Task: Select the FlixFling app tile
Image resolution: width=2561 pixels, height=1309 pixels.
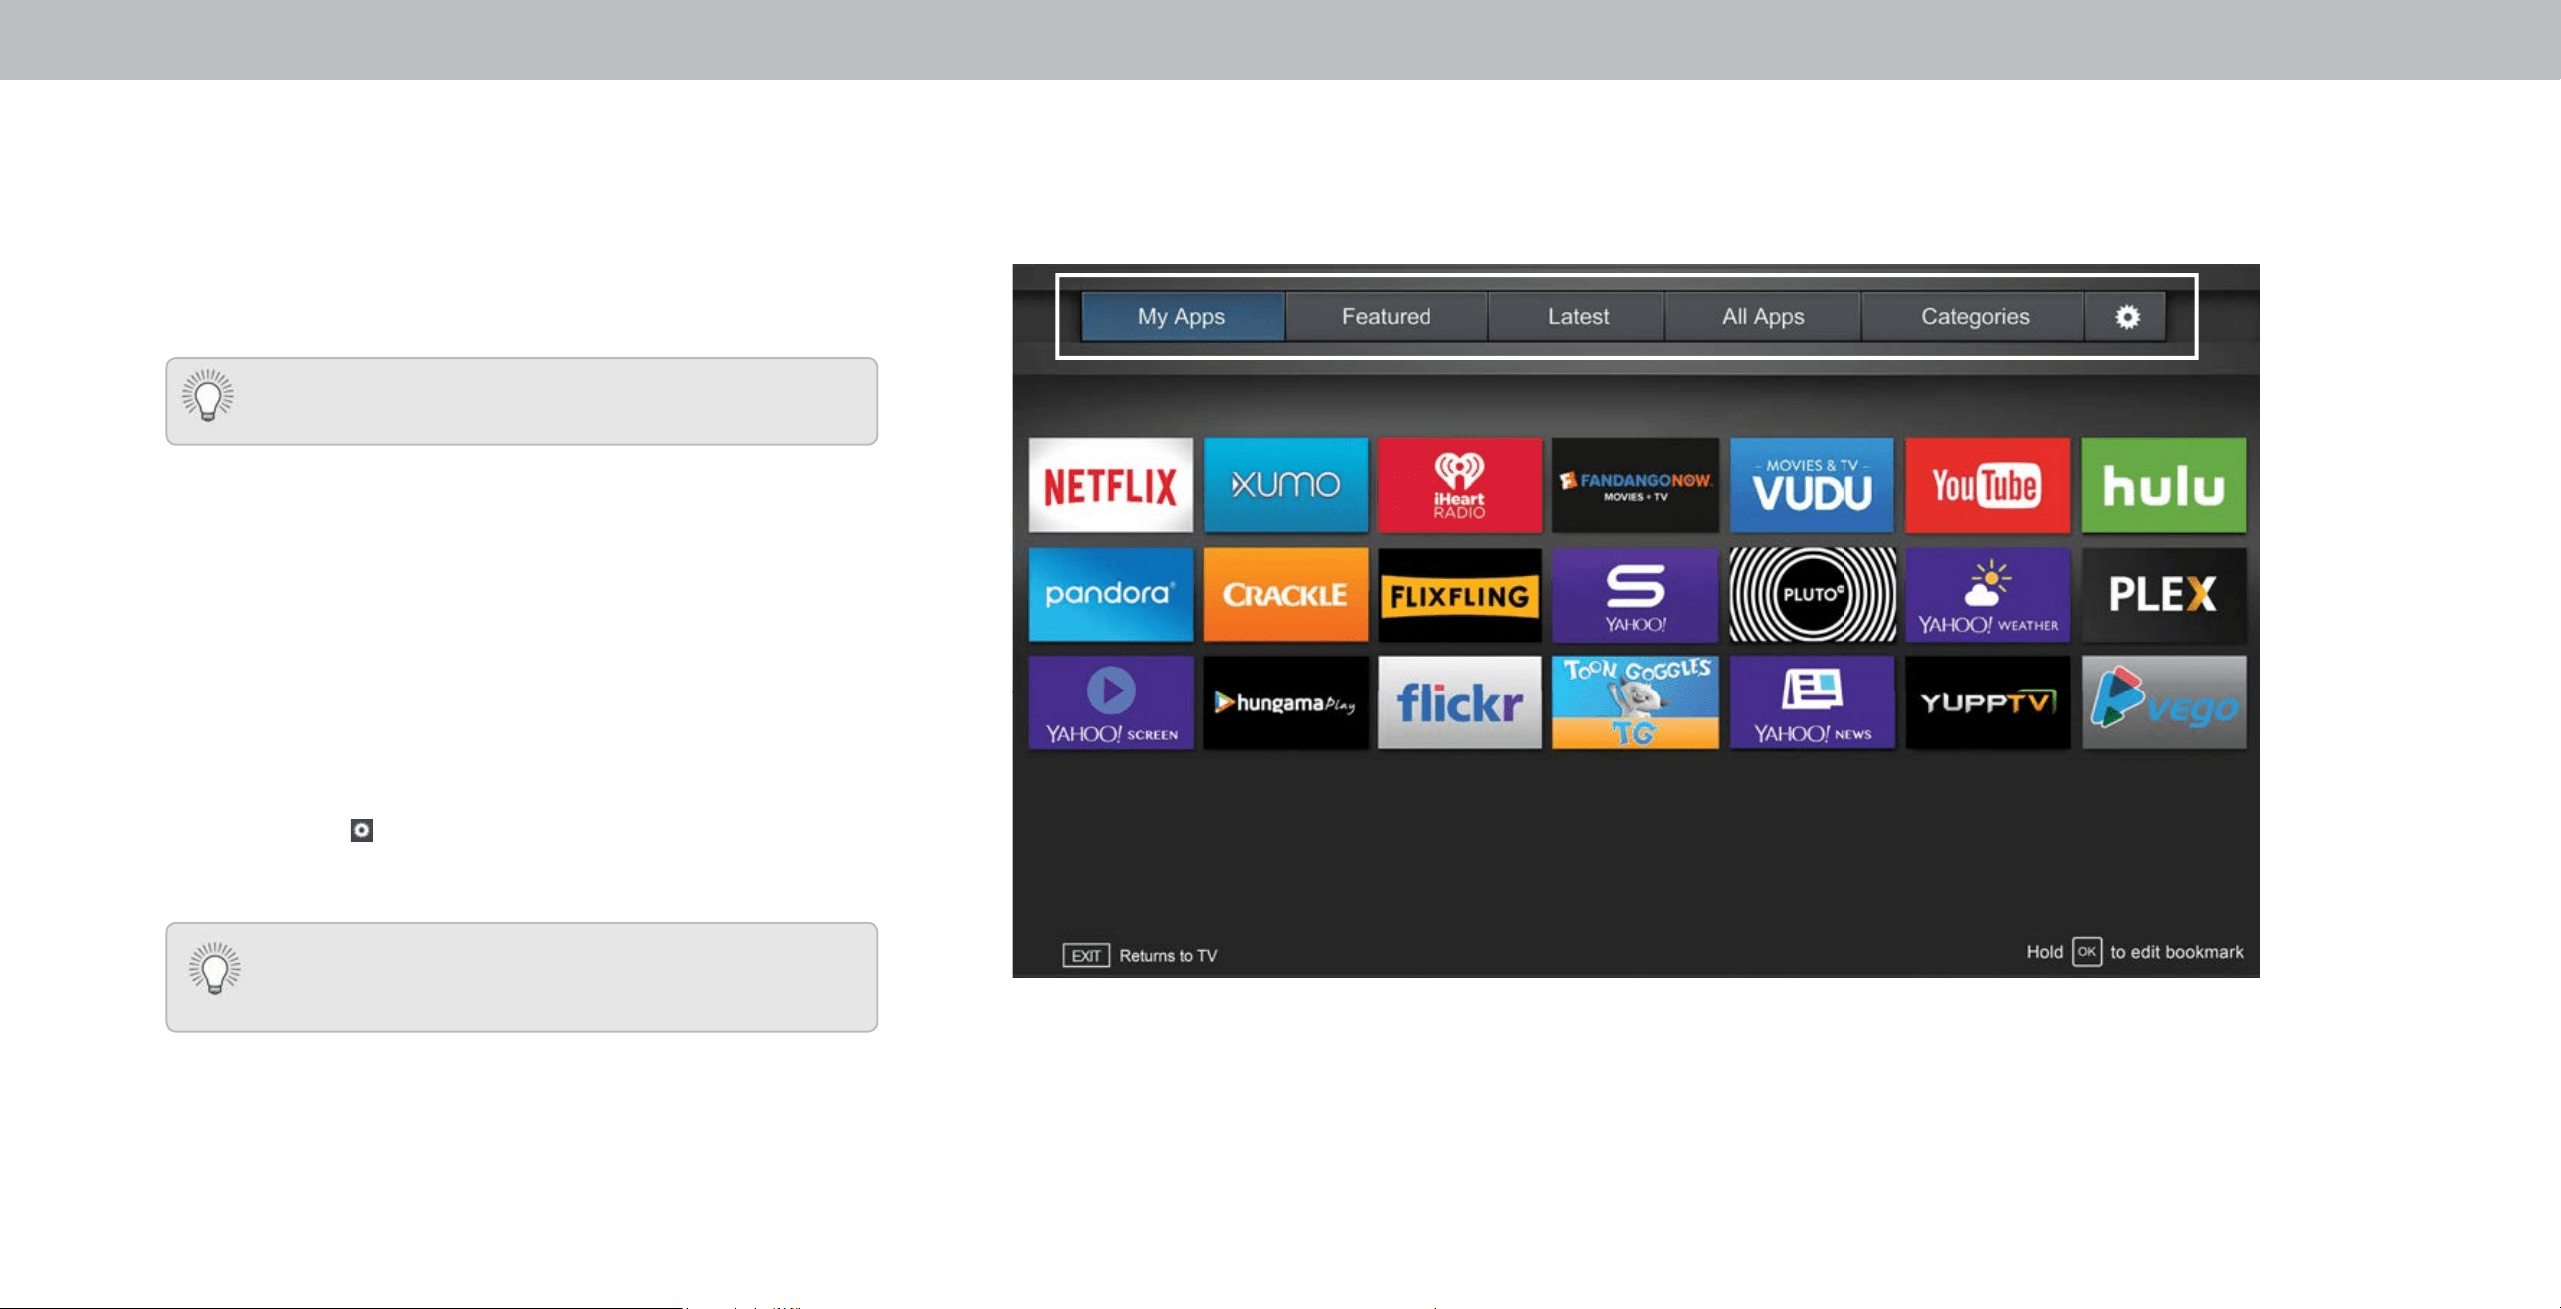Action: (1460, 594)
